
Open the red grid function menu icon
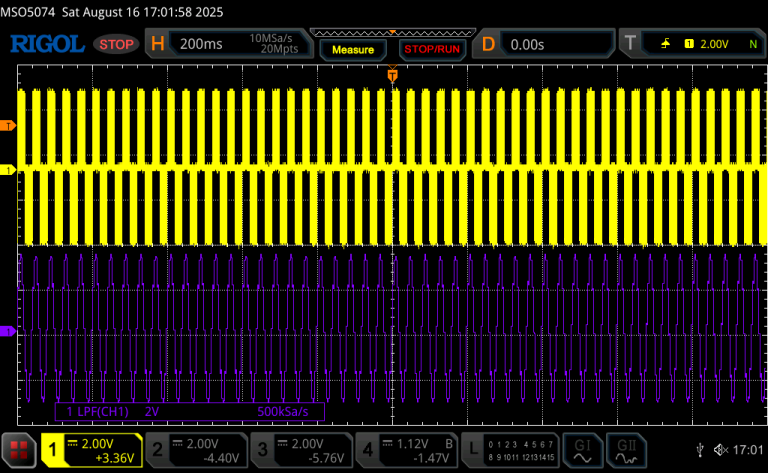[x=19, y=449]
